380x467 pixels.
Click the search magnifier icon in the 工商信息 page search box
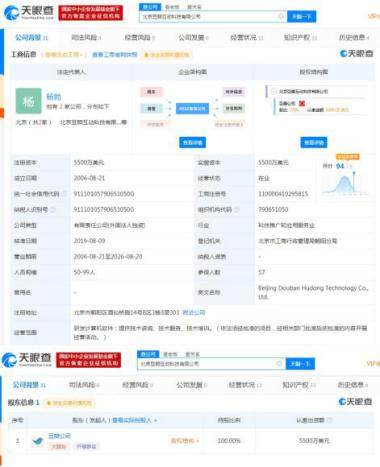point(281,16)
